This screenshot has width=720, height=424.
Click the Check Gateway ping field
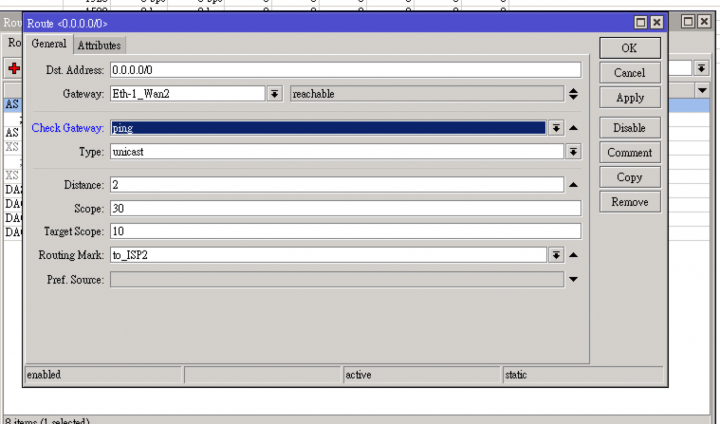[328, 128]
